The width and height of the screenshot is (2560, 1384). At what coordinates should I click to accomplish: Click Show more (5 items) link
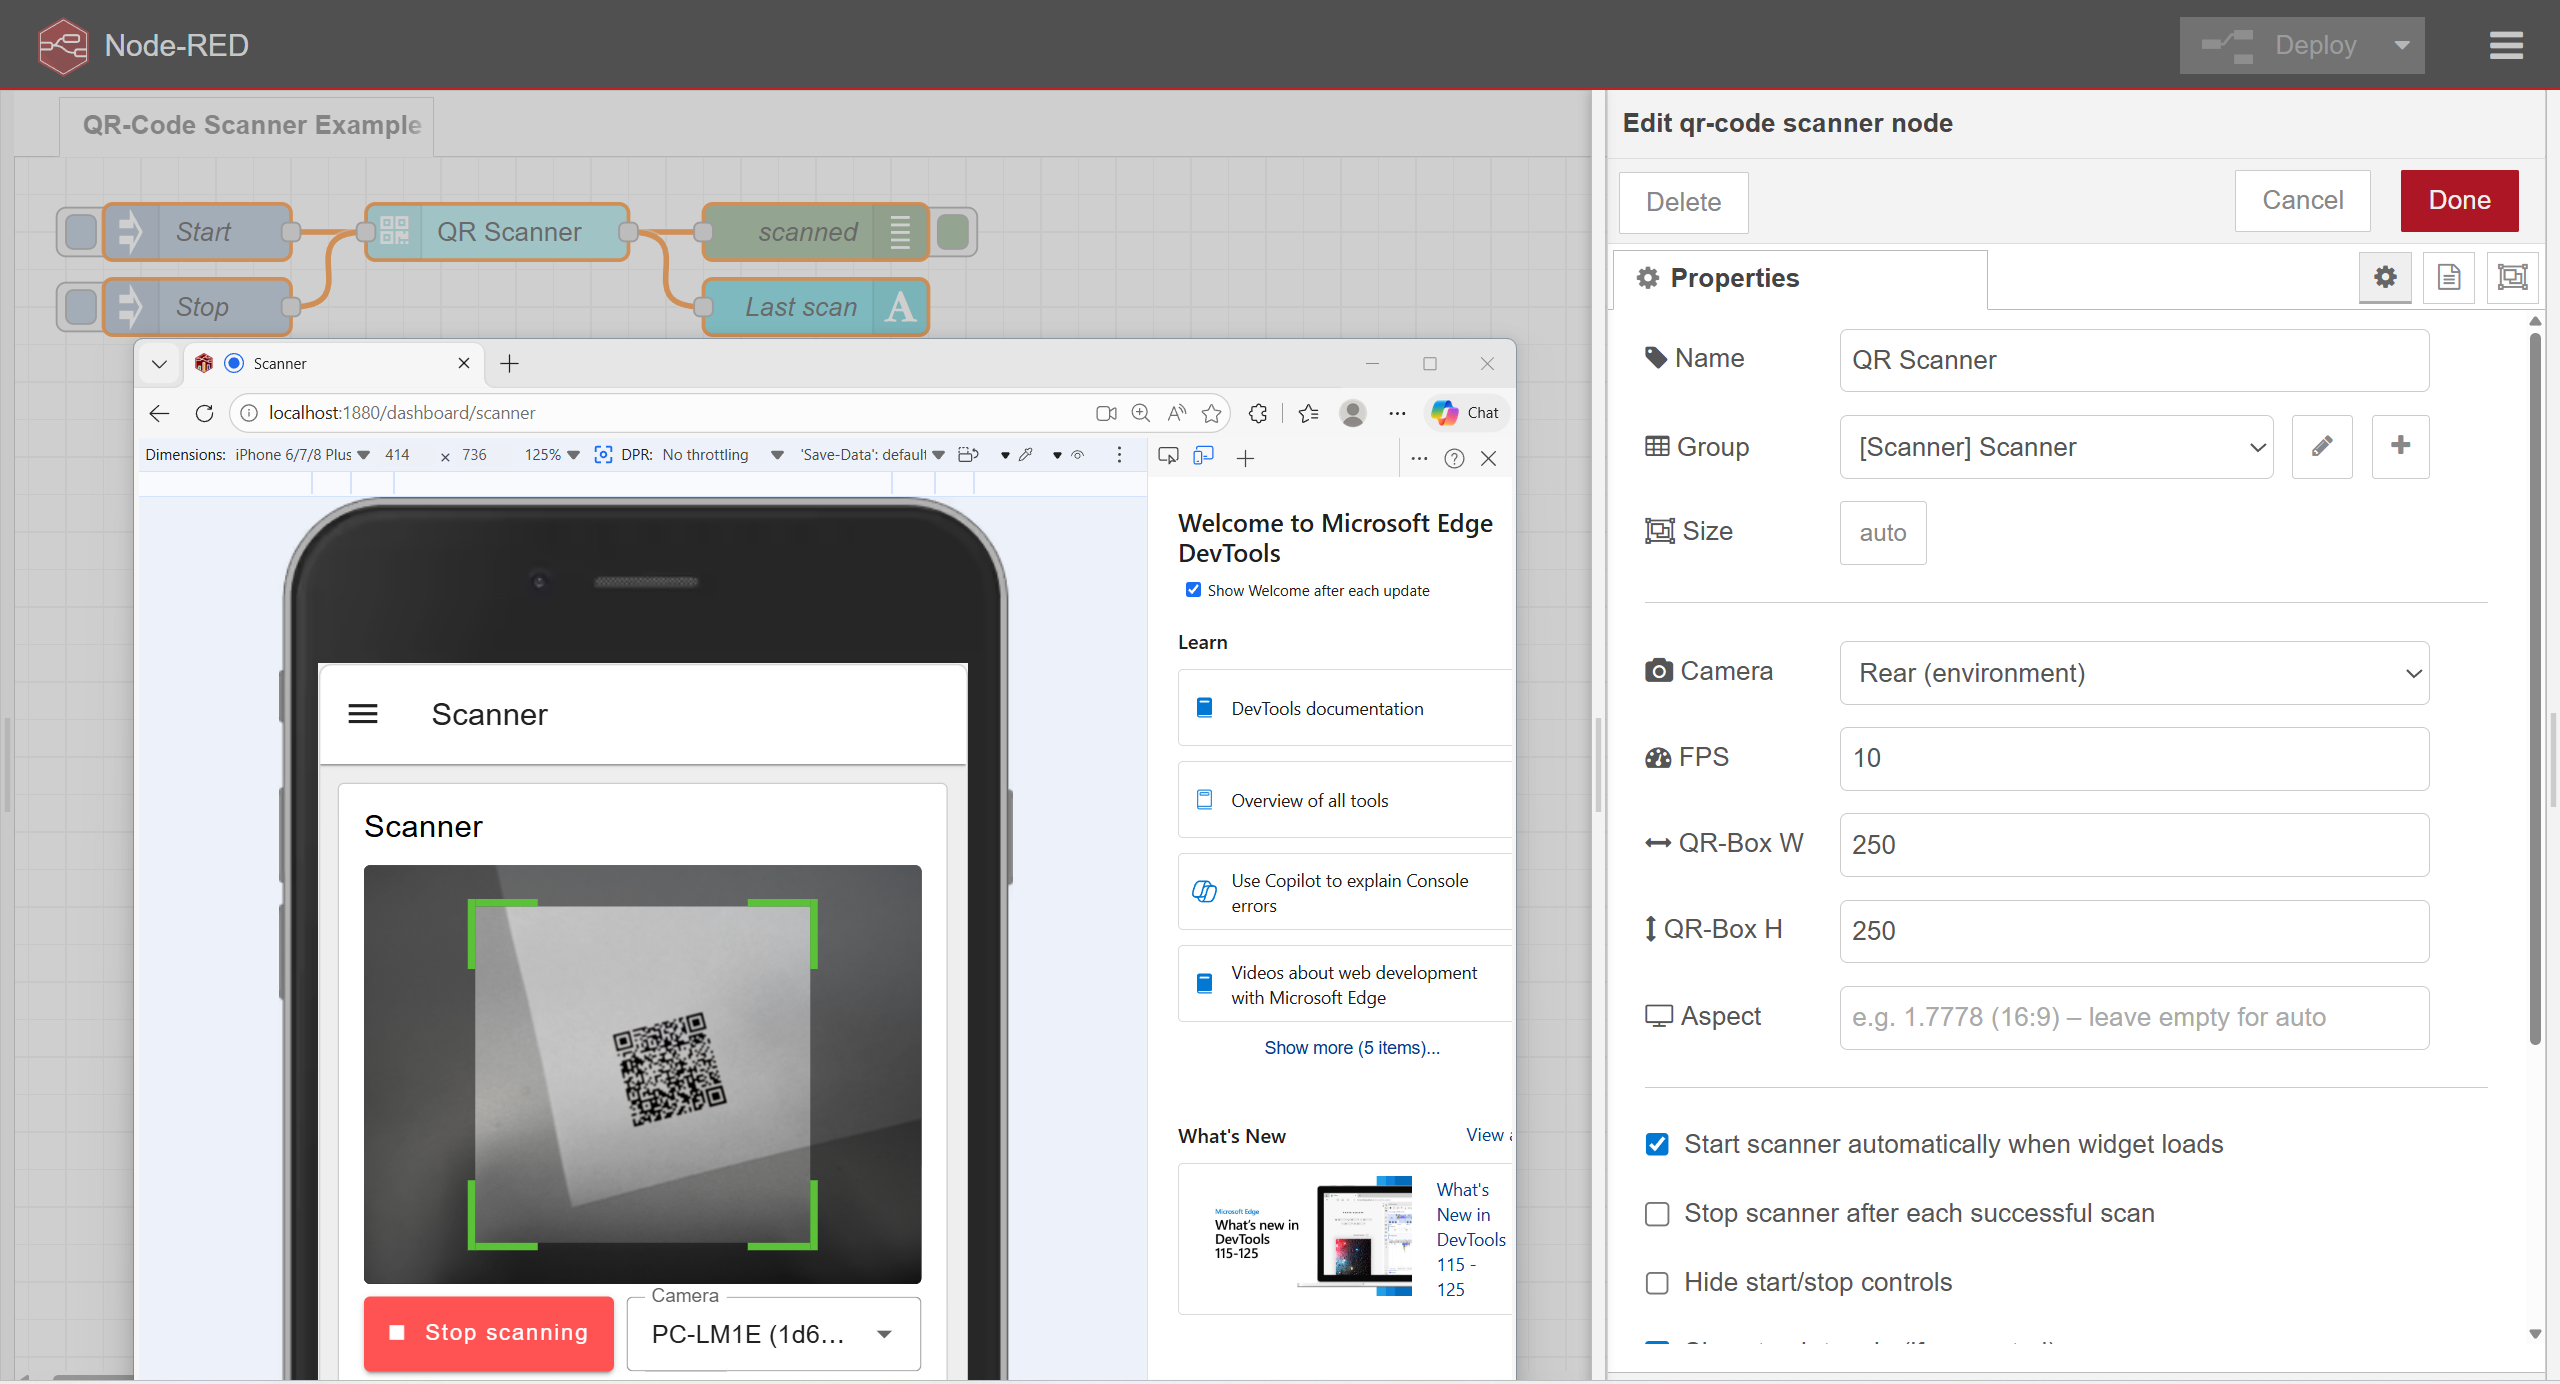pos(1352,1047)
